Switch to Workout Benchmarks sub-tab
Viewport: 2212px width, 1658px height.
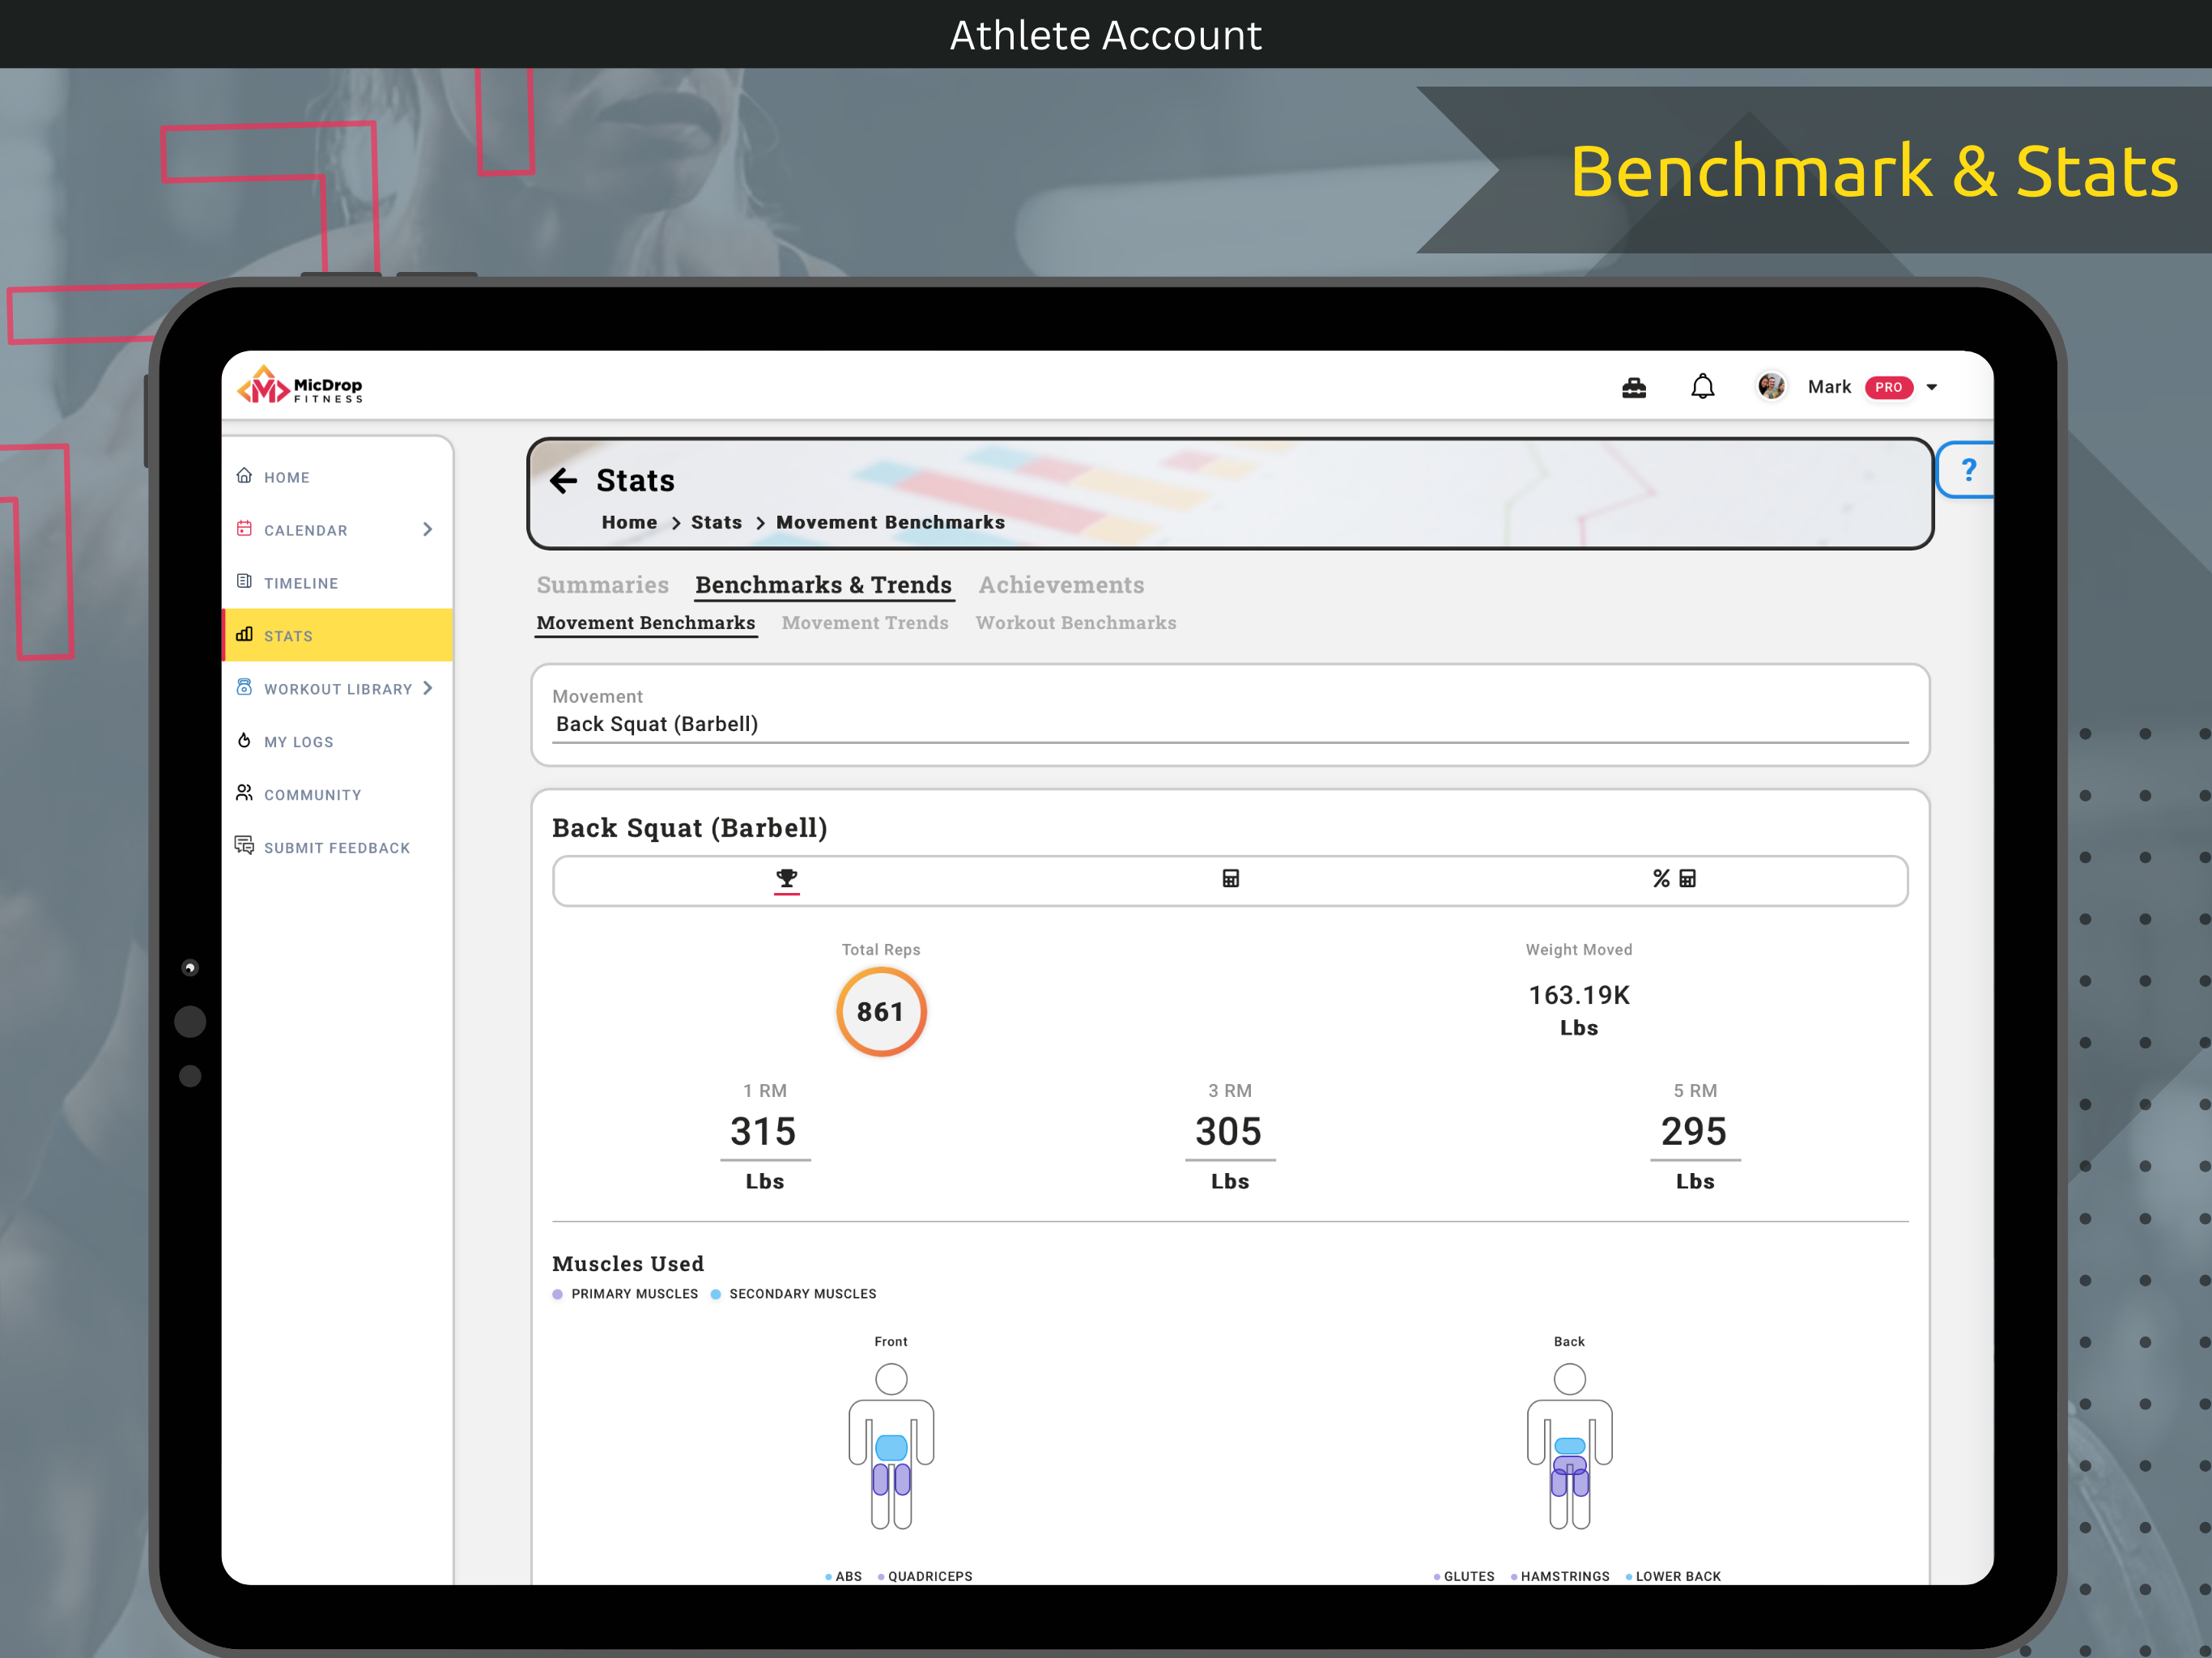(1076, 623)
